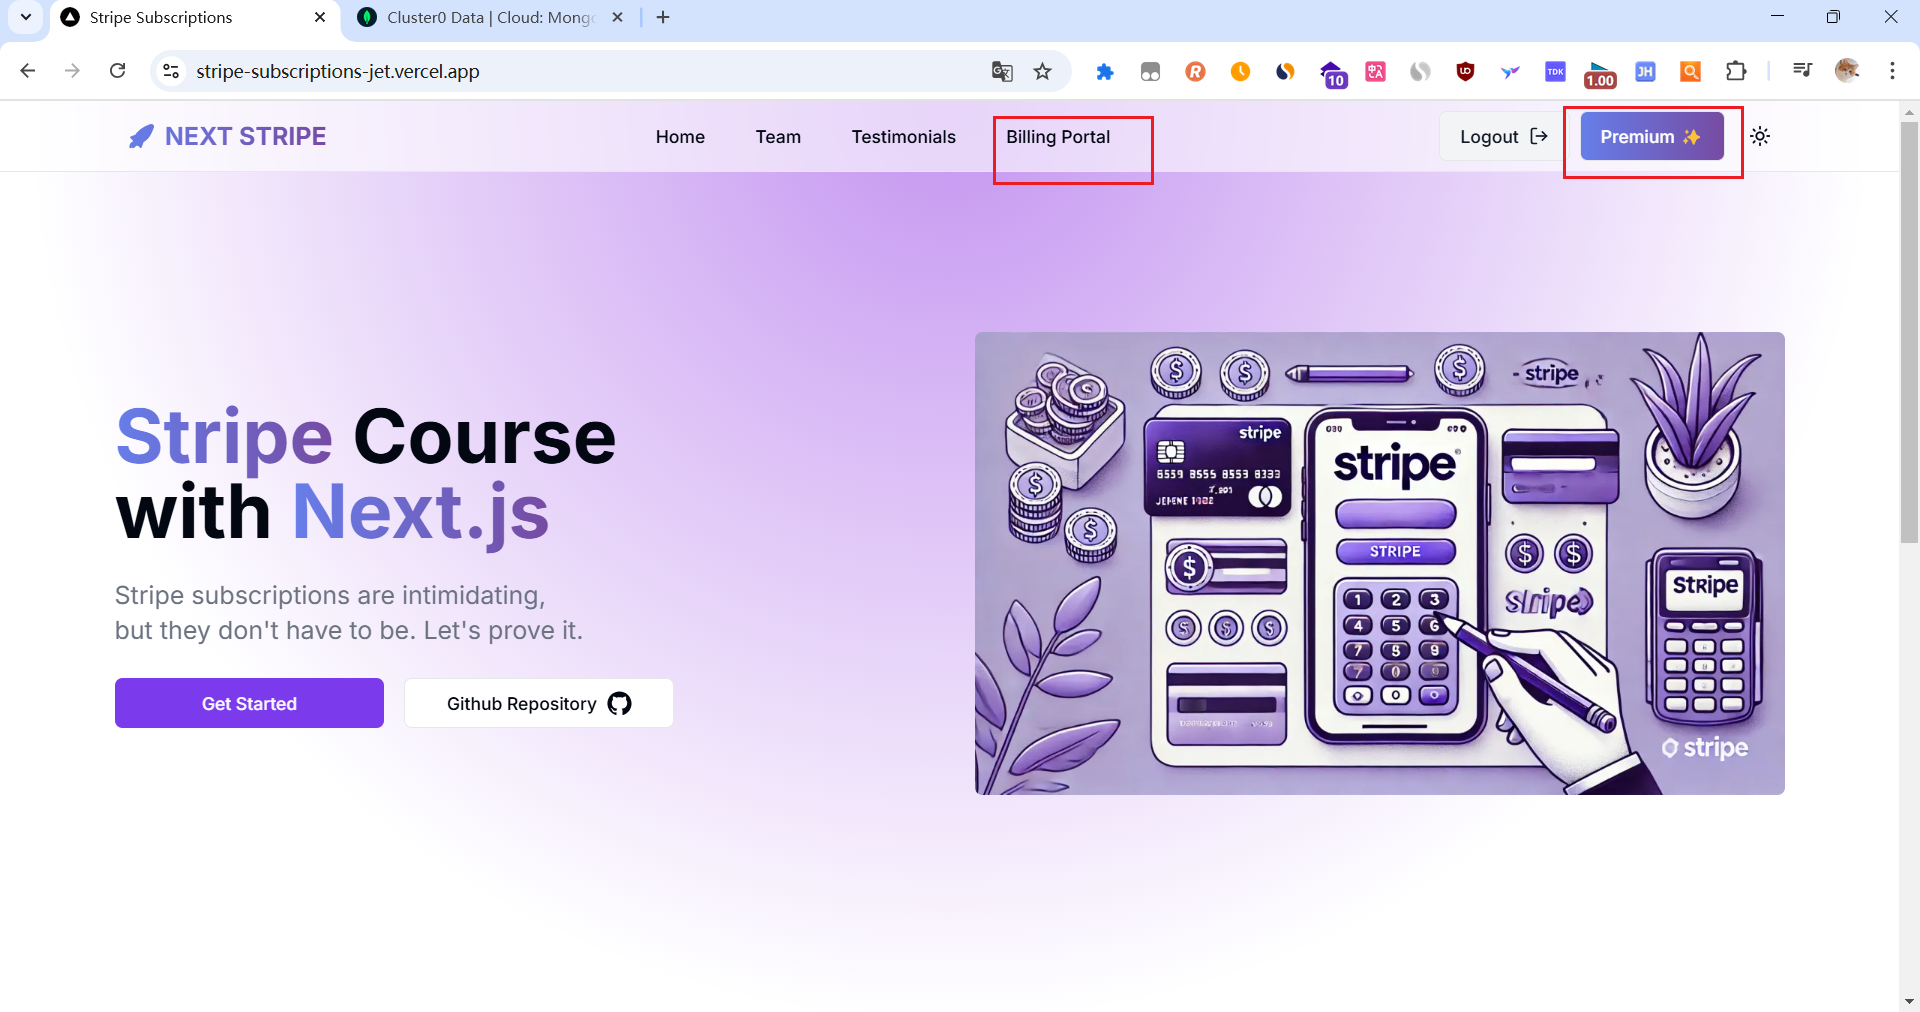Open the Billing Portal nav link
This screenshot has width=1920, height=1012.
pyautogui.click(x=1057, y=137)
